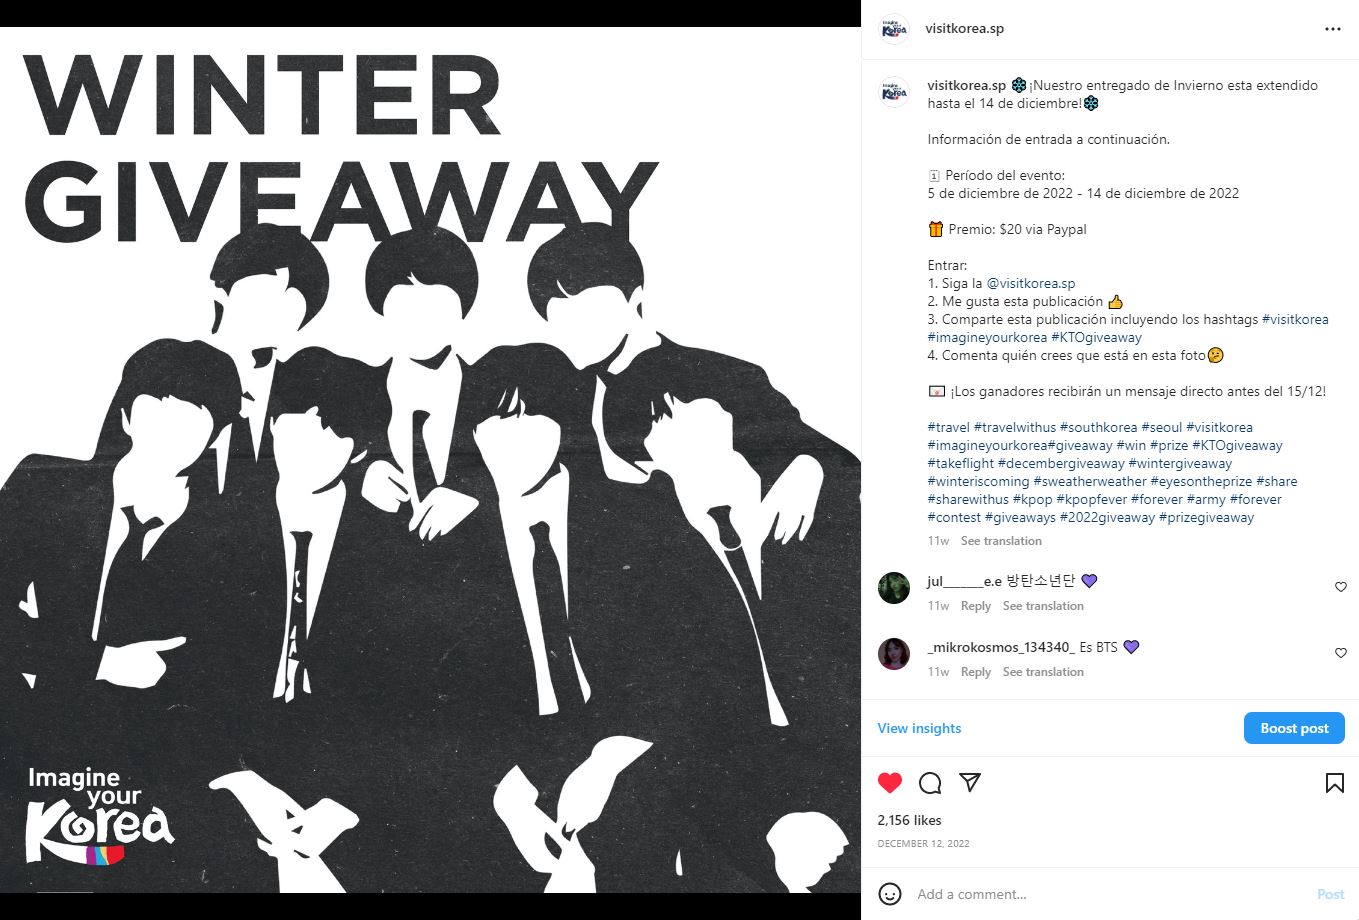Open the @visitkorea.sp mention link
Image resolution: width=1359 pixels, height=920 pixels.
click(x=1031, y=284)
